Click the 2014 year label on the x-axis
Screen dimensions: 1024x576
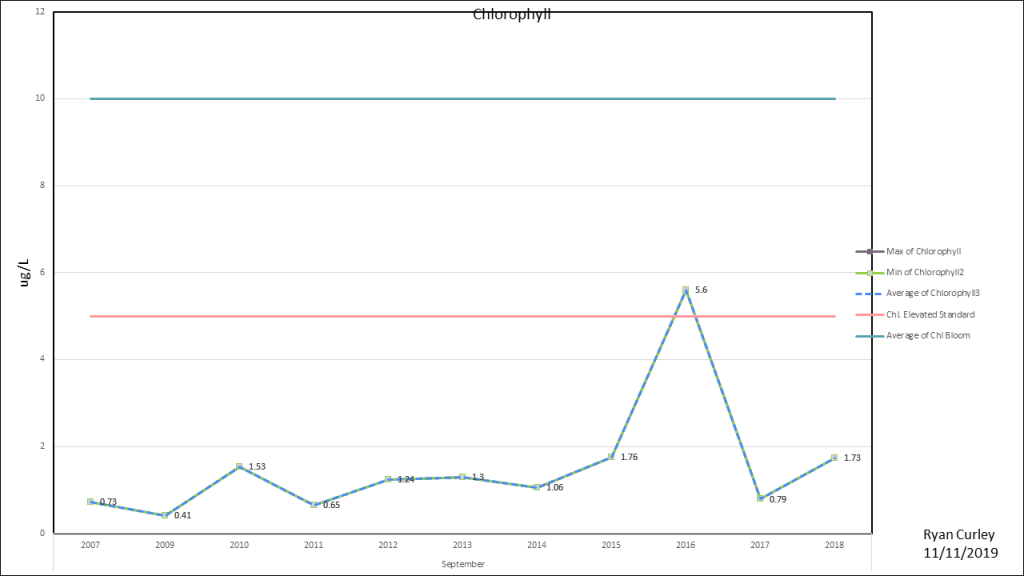click(x=537, y=546)
